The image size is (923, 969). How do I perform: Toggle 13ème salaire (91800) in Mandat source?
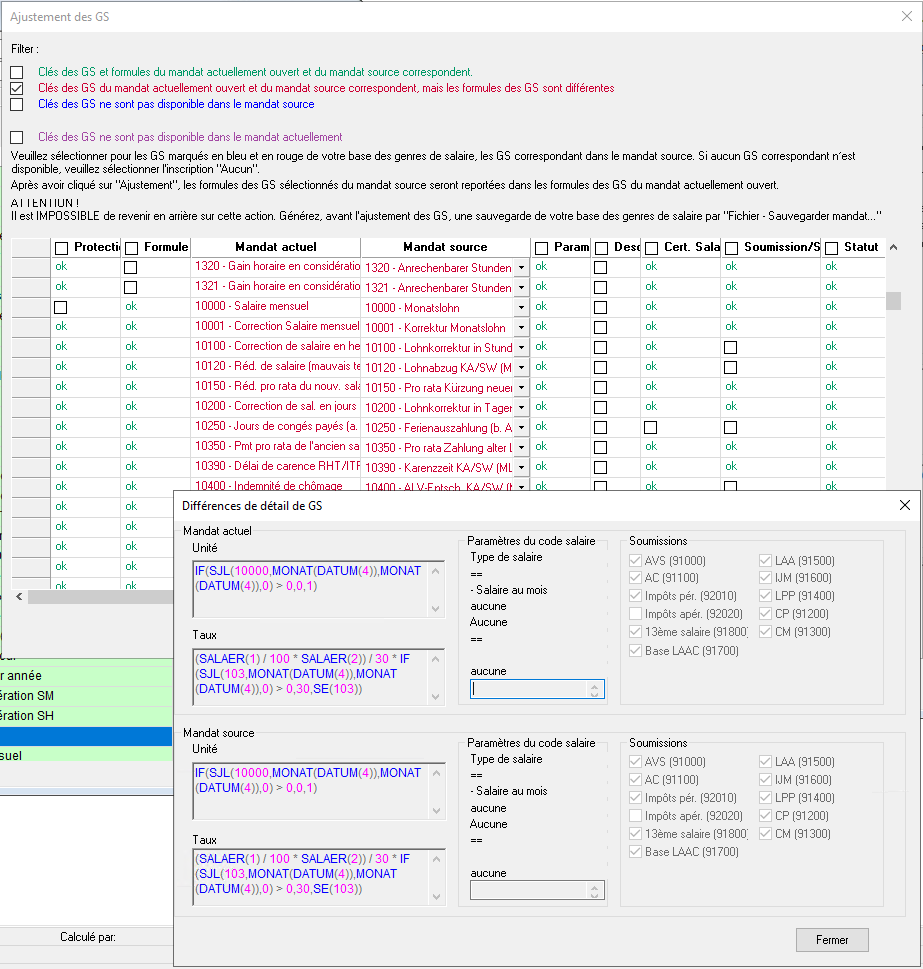coord(635,834)
